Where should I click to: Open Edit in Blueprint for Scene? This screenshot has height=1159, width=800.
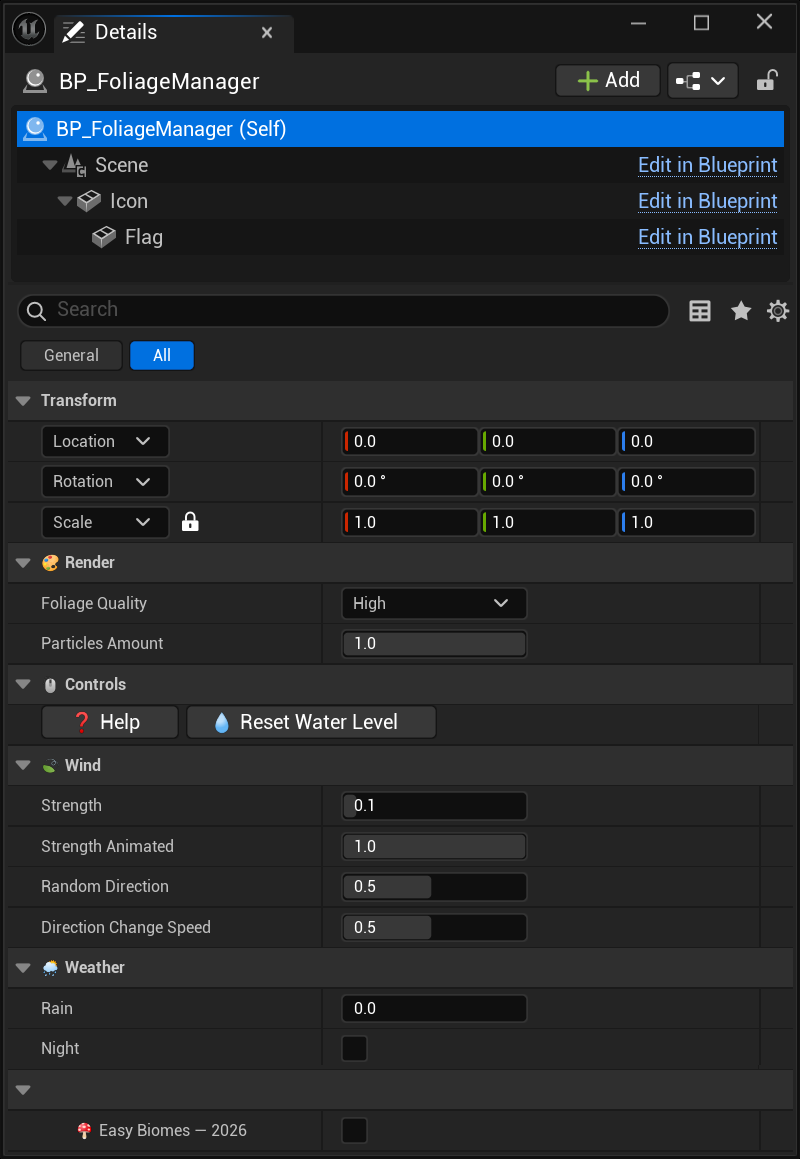click(x=708, y=165)
